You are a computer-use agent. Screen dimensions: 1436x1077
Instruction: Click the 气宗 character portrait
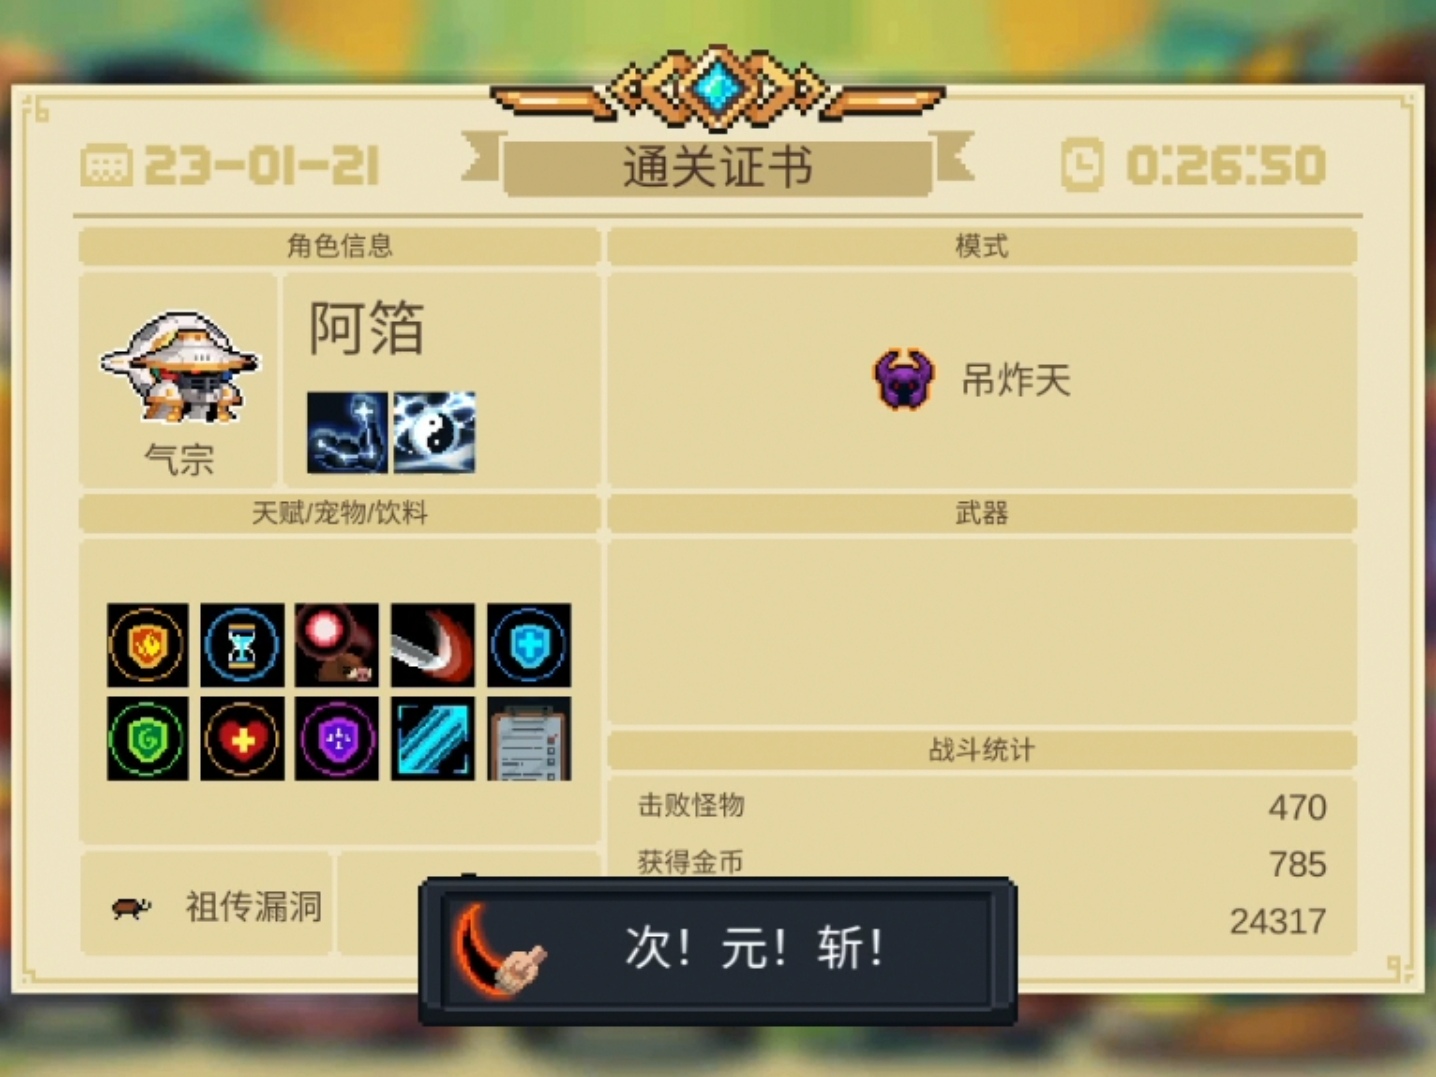tap(180, 368)
